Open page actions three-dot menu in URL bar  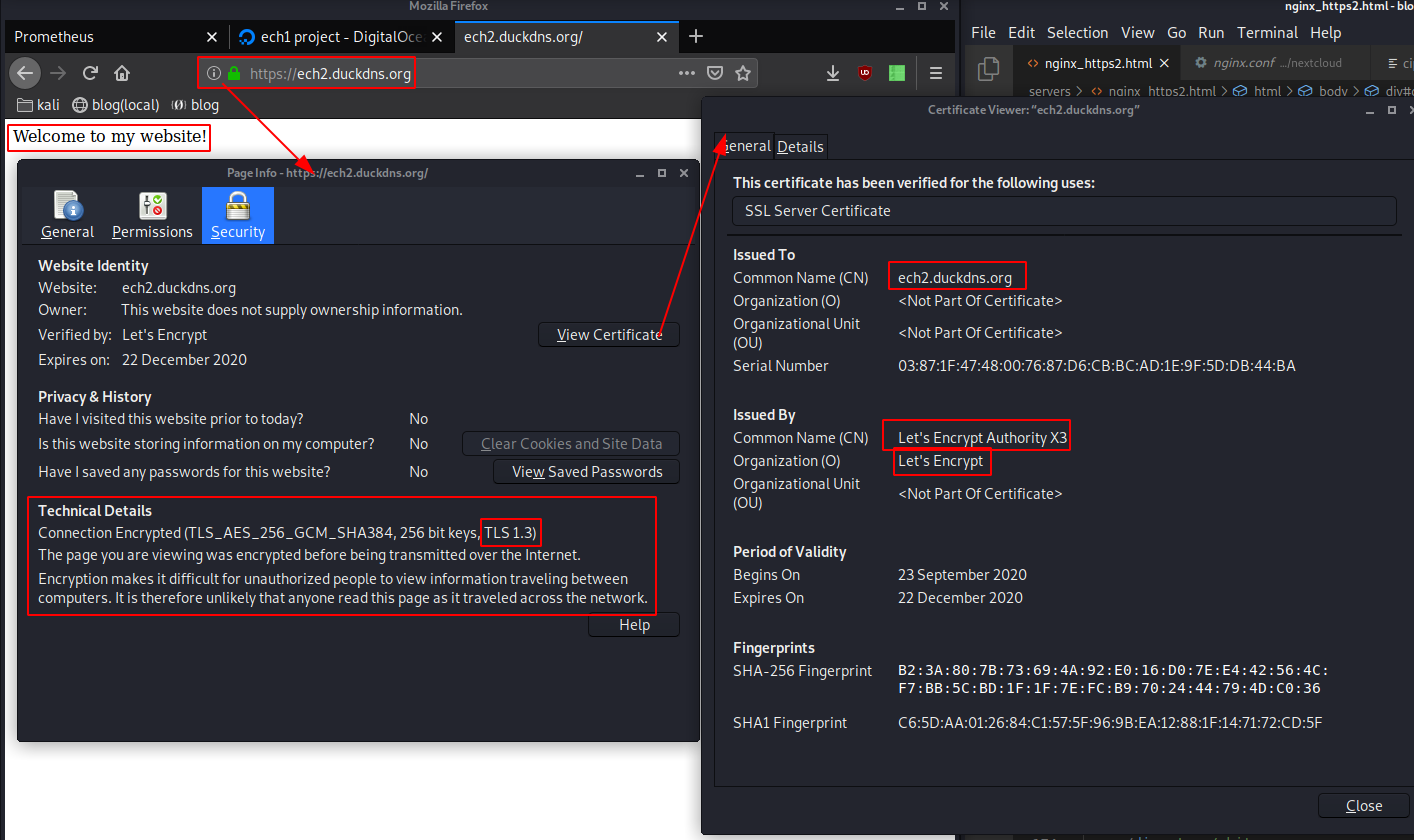[687, 73]
